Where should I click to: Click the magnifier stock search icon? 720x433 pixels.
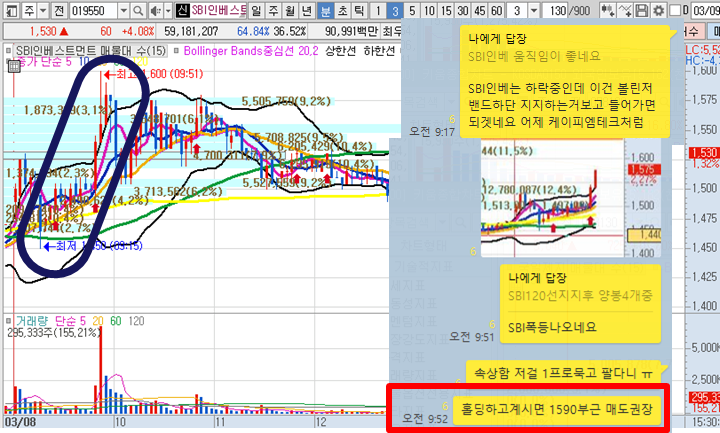pyautogui.click(x=138, y=10)
